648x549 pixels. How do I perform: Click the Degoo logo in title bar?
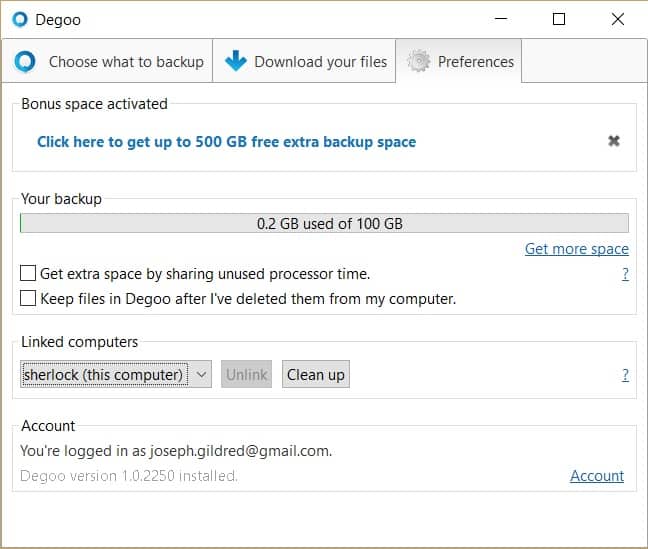20,19
